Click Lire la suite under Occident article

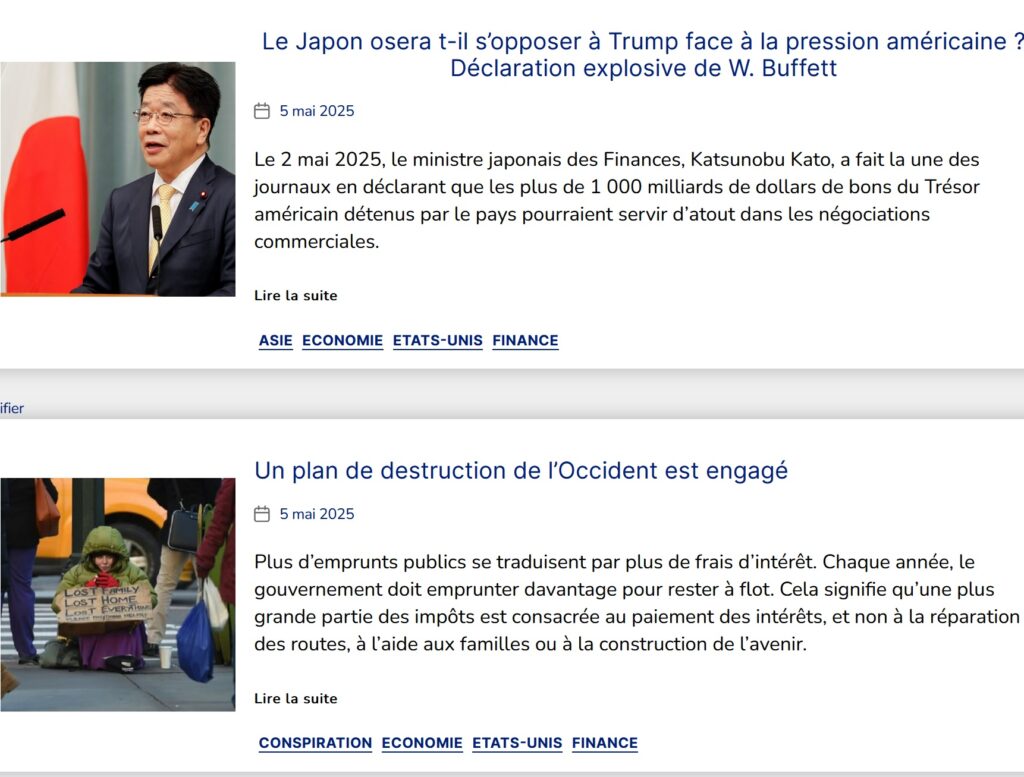pos(296,698)
